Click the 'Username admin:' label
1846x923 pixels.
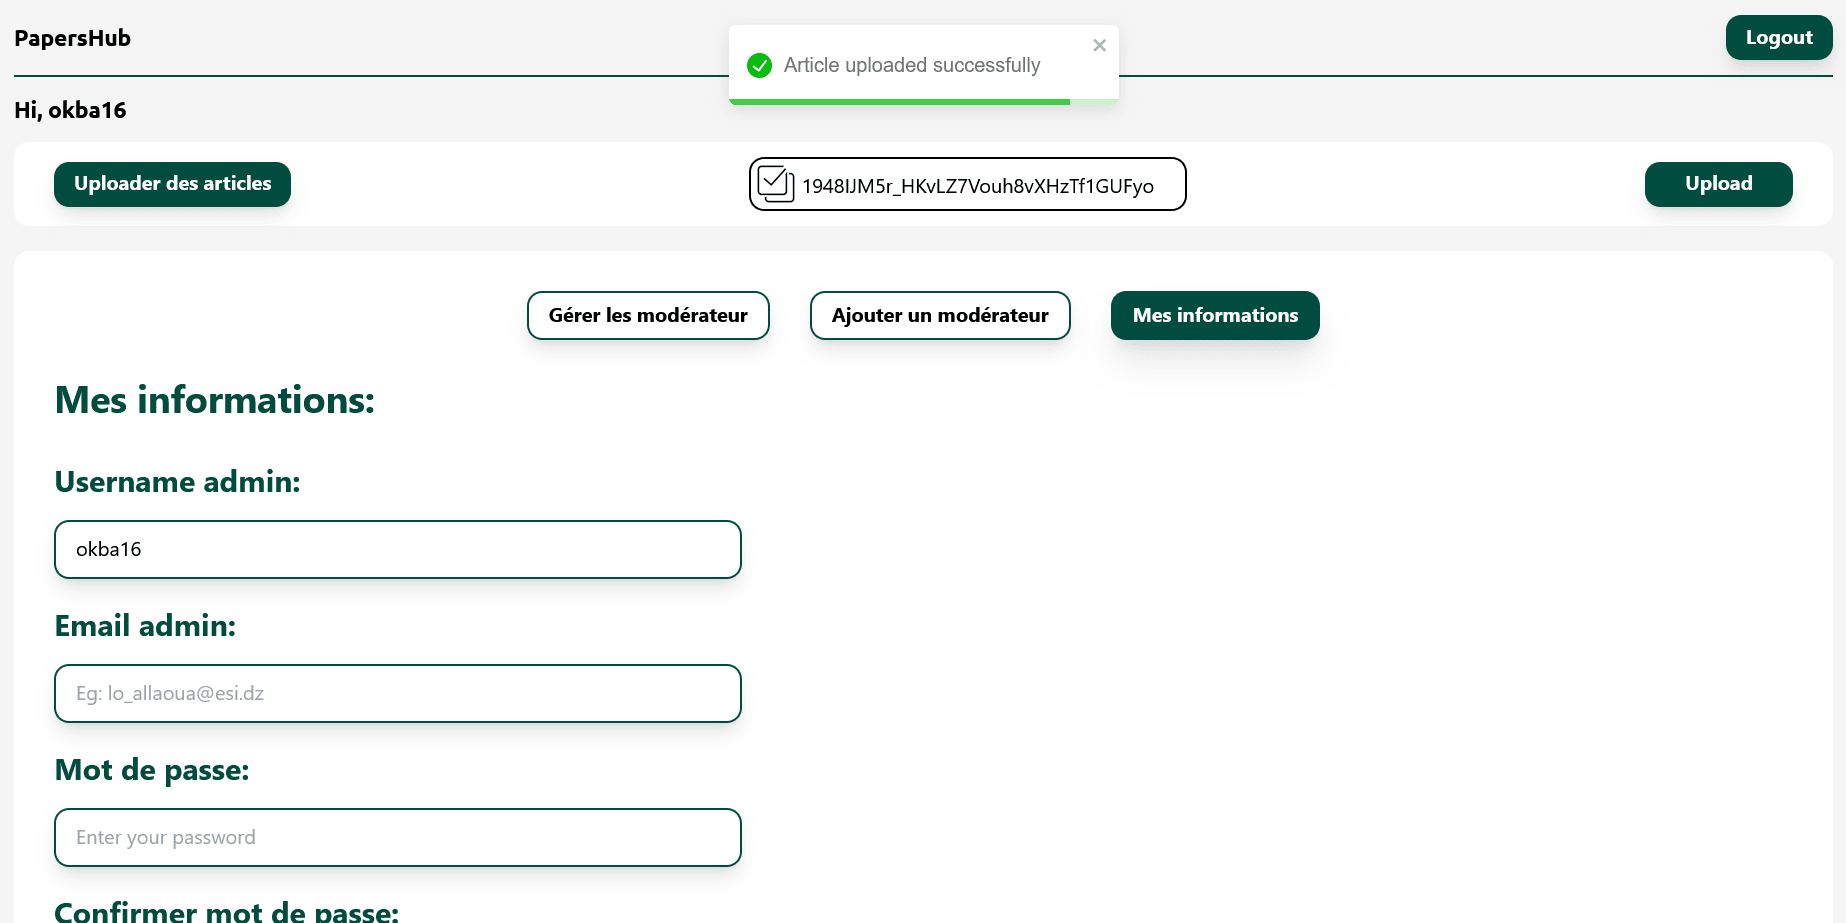[177, 482]
